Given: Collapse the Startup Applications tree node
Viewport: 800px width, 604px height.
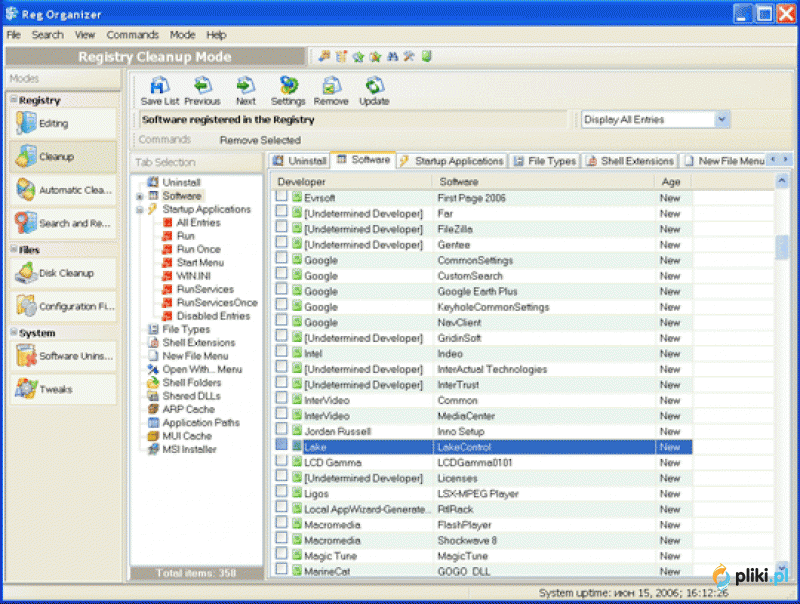Looking at the screenshot, I should (x=140, y=210).
